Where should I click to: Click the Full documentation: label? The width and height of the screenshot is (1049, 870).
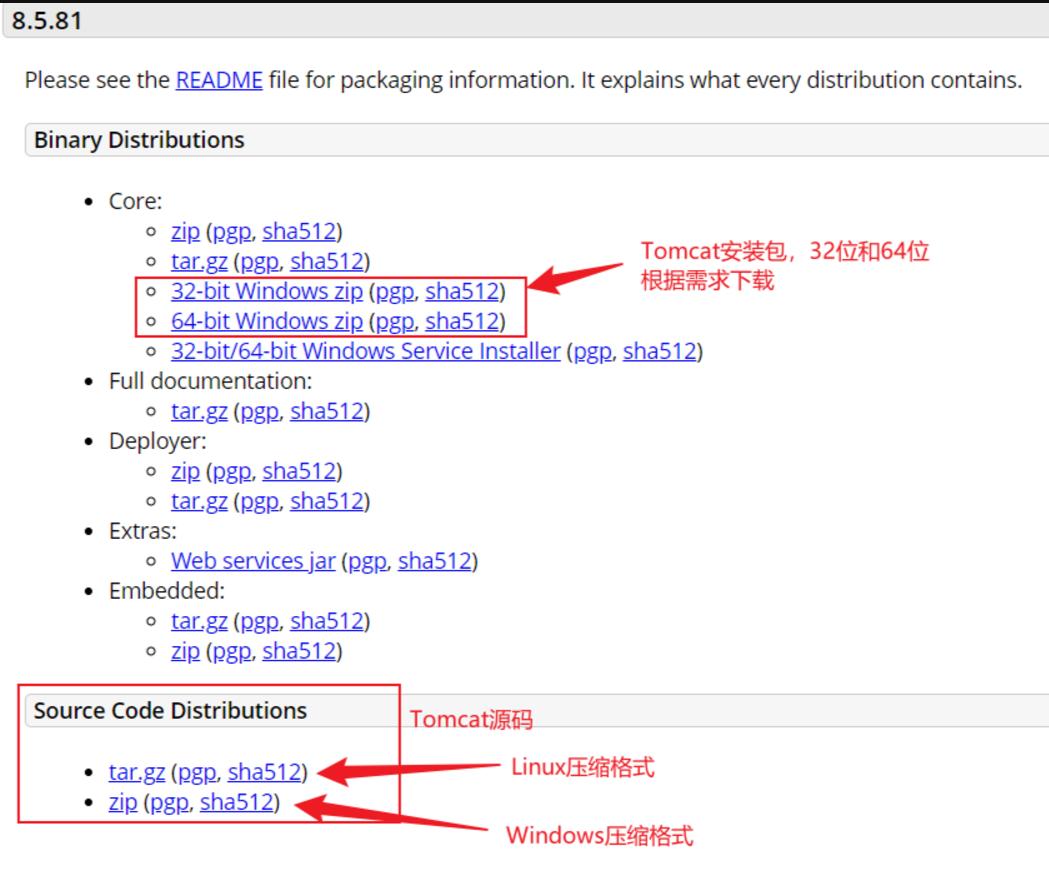[211, 381]
